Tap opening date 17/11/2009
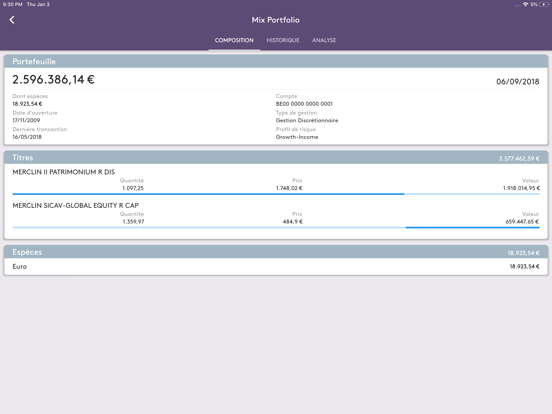Screen dimensions: 552x414 pos(26,120)
